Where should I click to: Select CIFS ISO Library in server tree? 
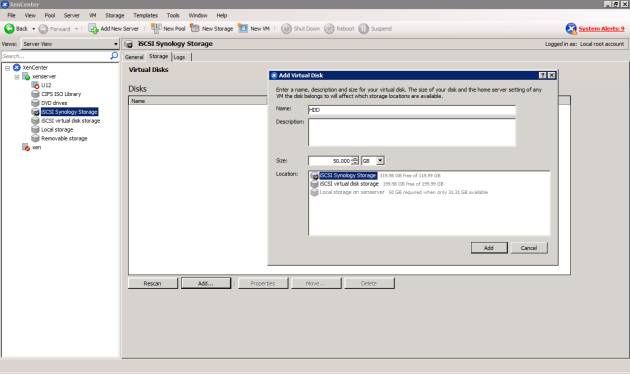pos(61,94)
